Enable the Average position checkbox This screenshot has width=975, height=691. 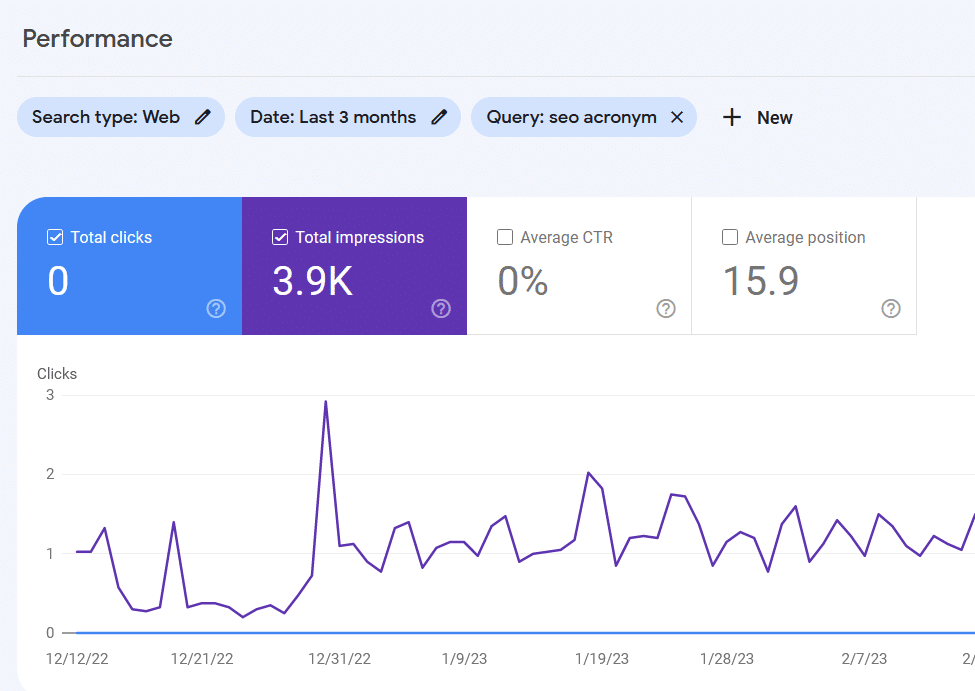(x=730, y=238)
